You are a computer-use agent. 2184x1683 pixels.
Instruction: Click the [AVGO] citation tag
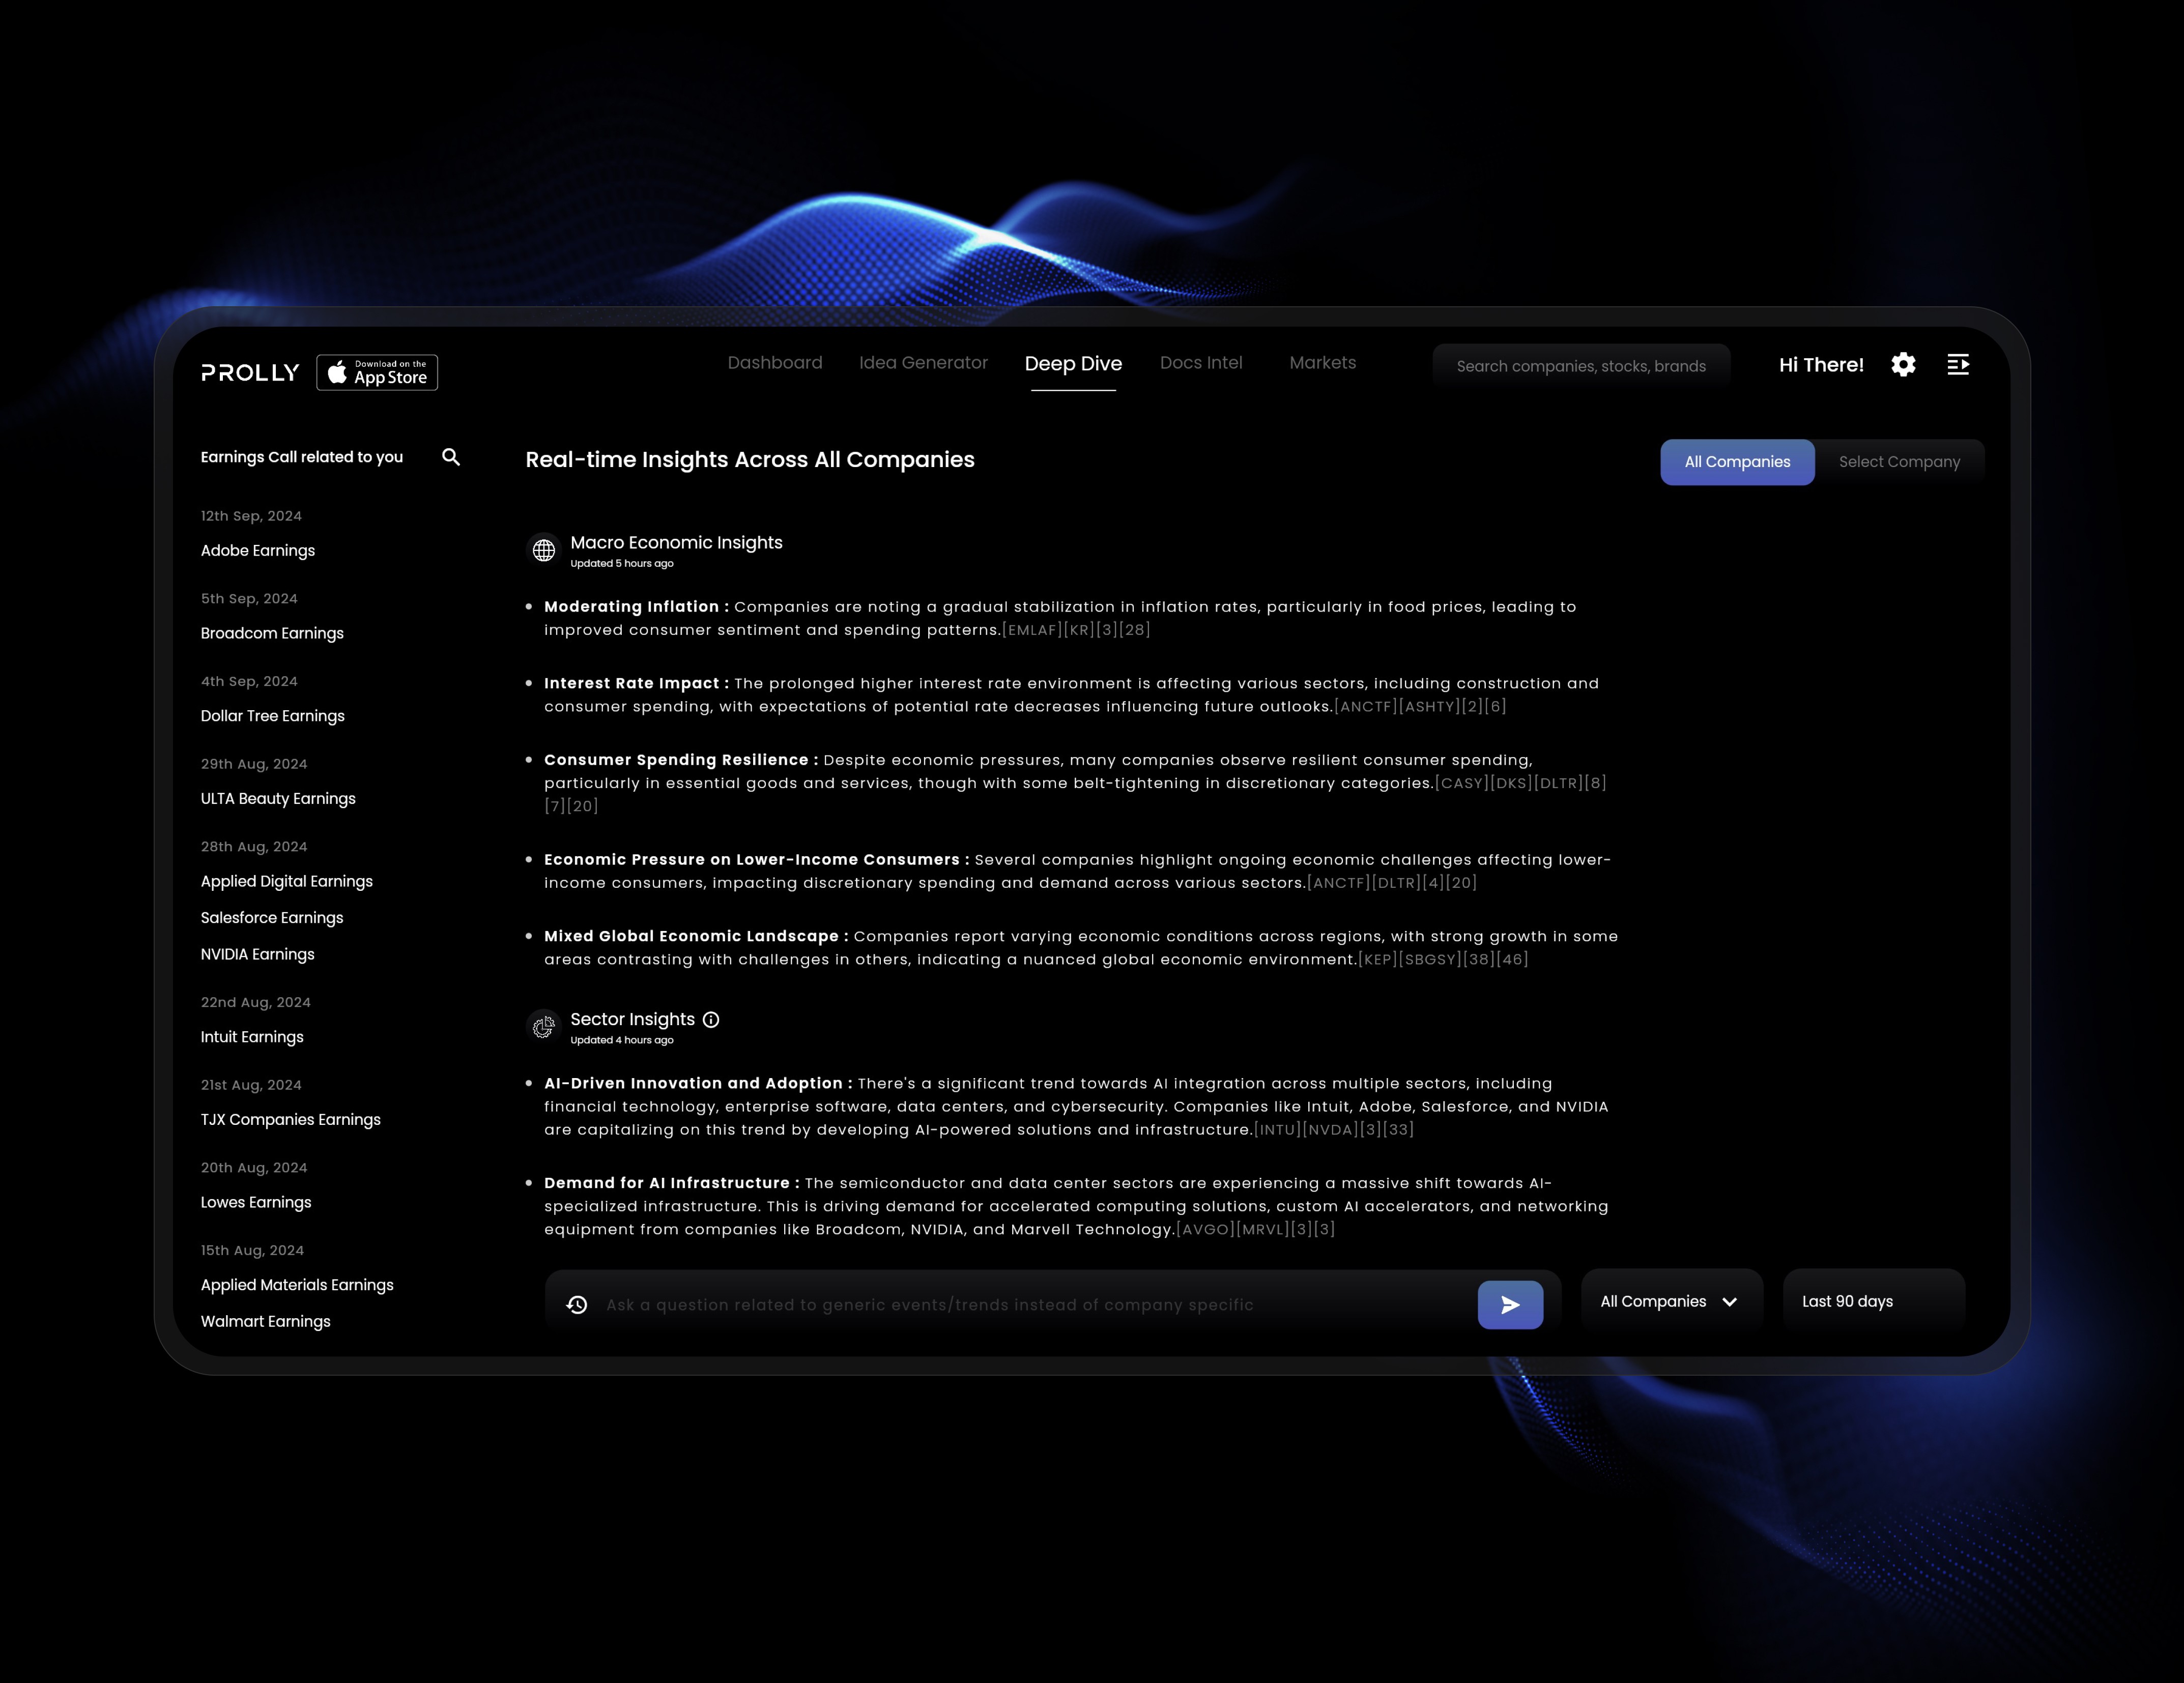[x=1205, y=1230]
